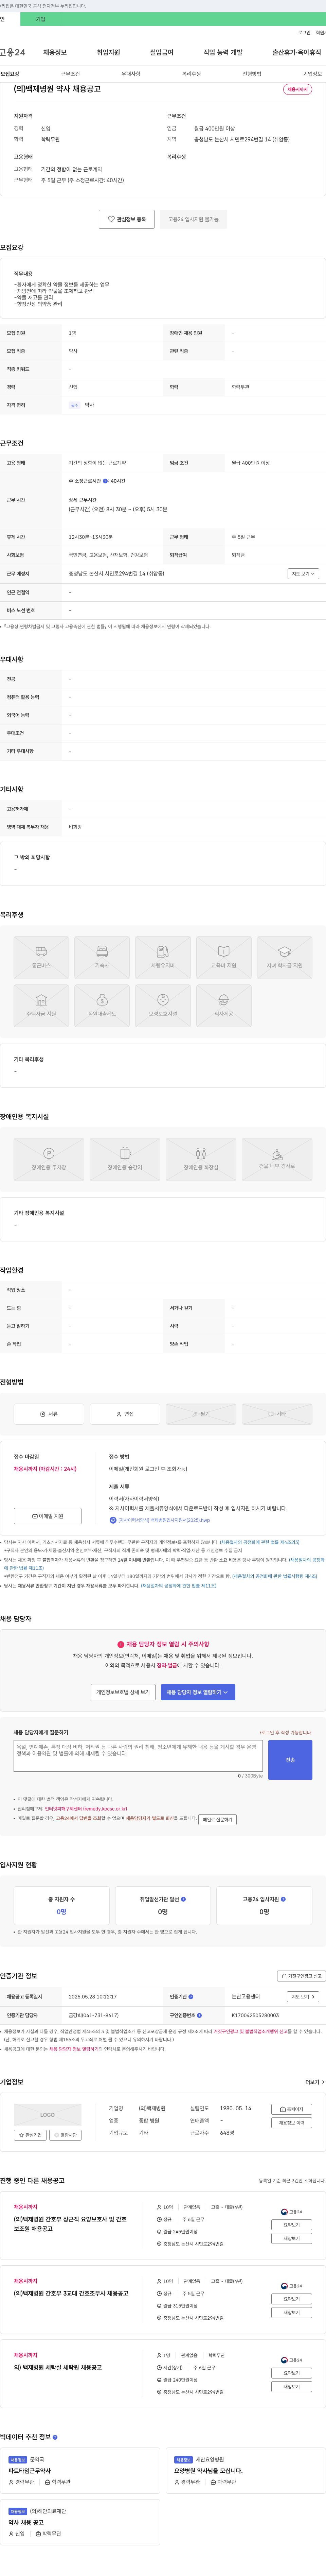Viewport: 326px width, 2576px height.
Task: Click the blue 전송 button
Action: [290, 1760]
